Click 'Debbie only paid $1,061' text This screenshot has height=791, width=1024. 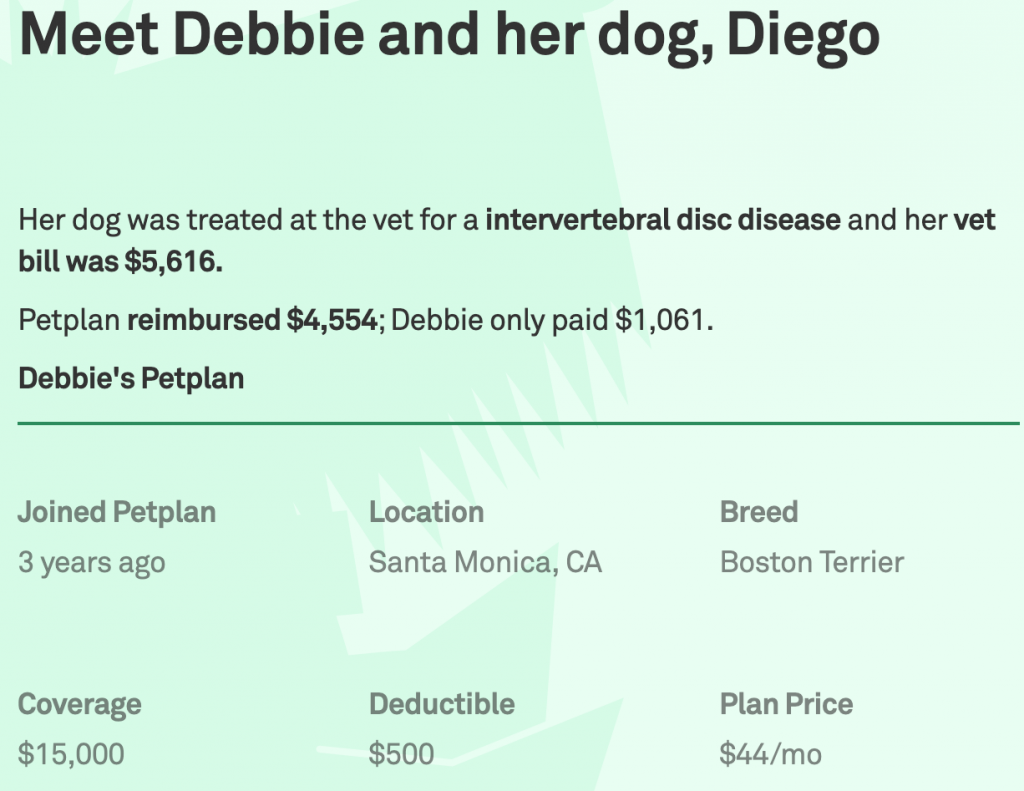click(x=549, y=320)
